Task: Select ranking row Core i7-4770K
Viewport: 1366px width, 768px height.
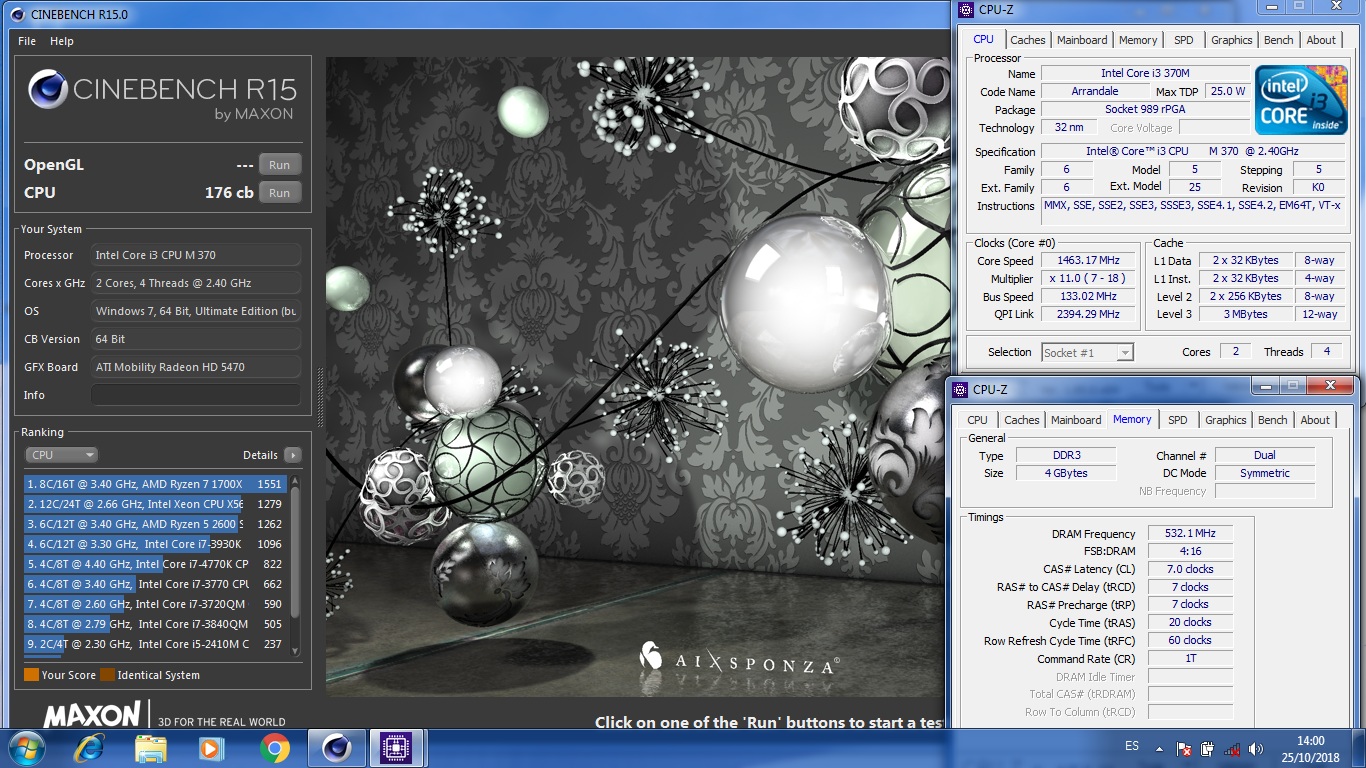Action: 155,564
